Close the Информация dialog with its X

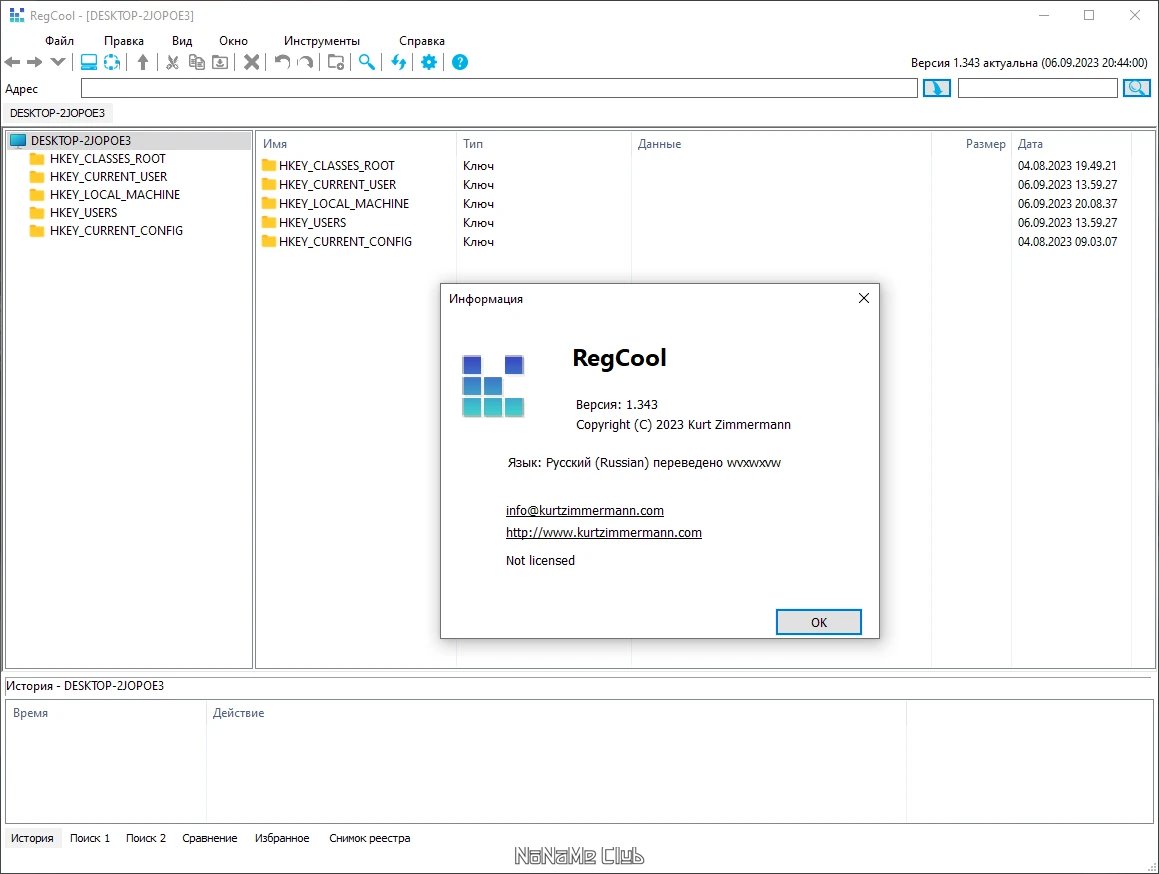click(863, 298)
